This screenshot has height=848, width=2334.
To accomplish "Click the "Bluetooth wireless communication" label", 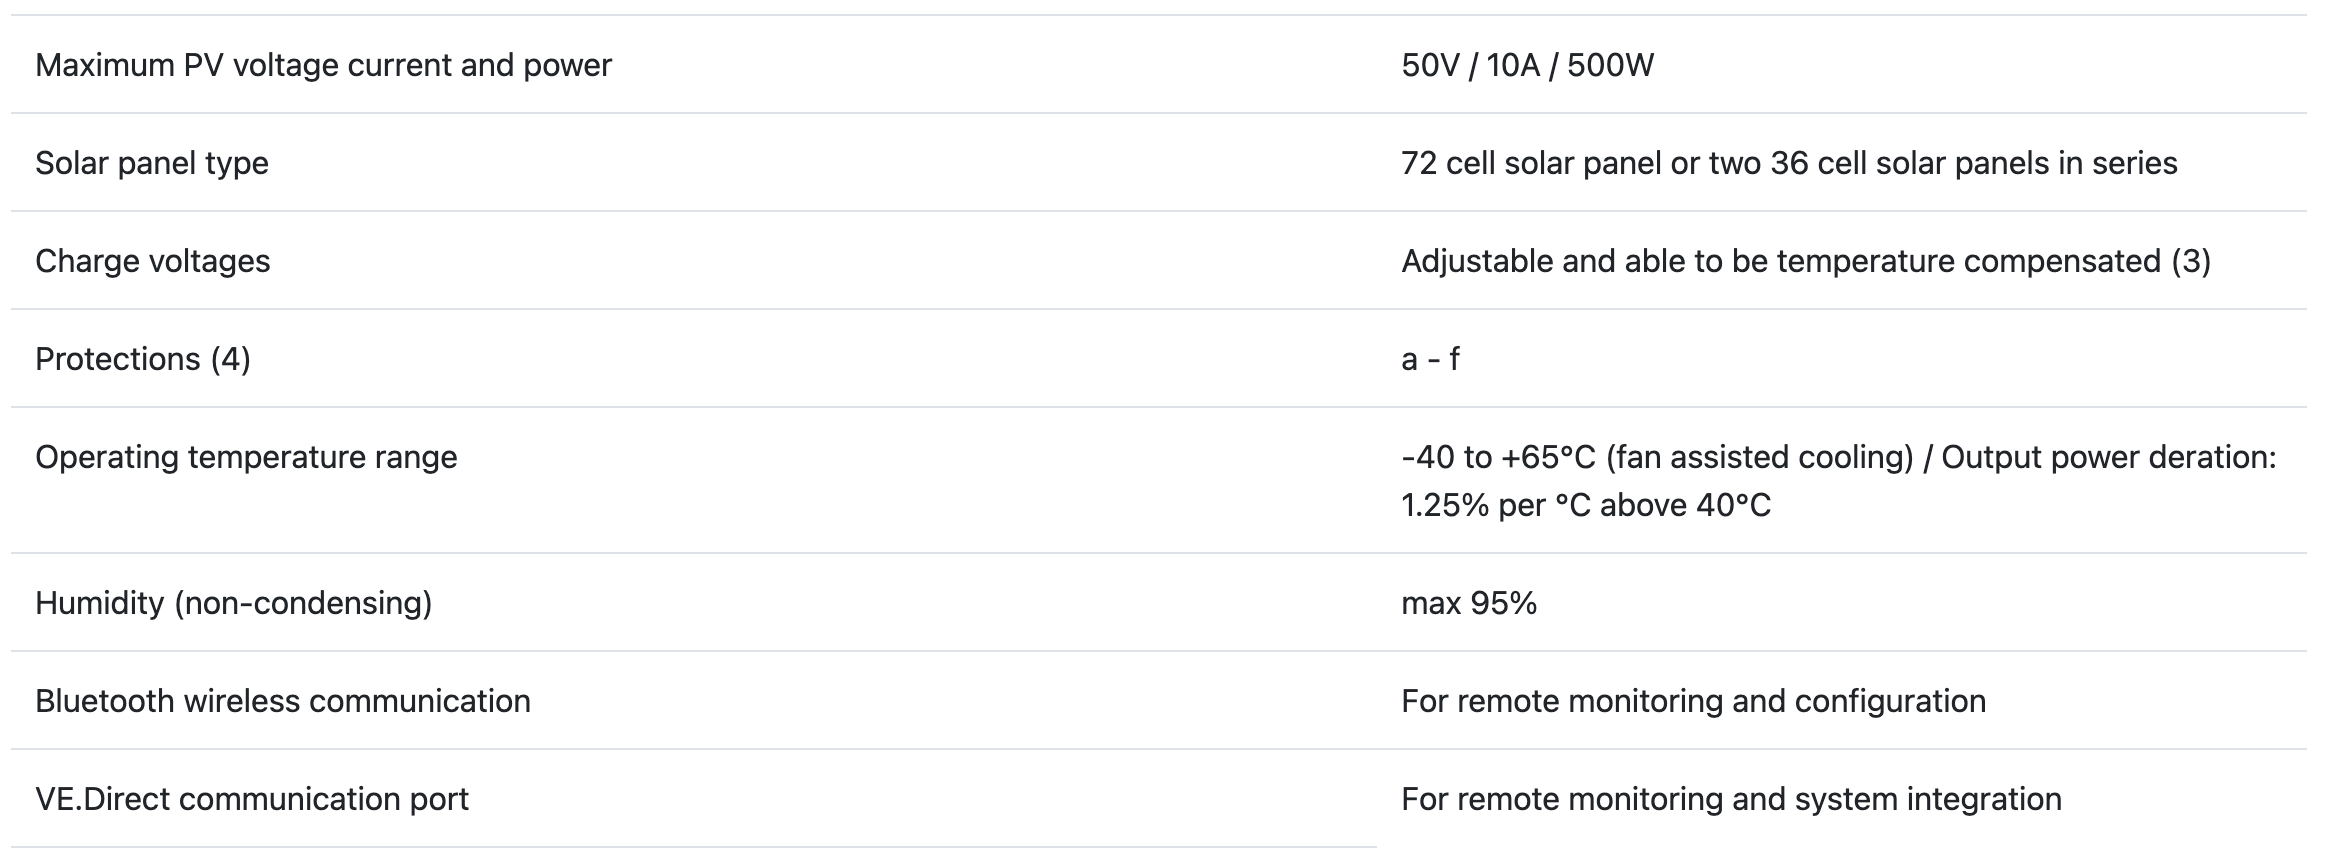I will (283, 701).
